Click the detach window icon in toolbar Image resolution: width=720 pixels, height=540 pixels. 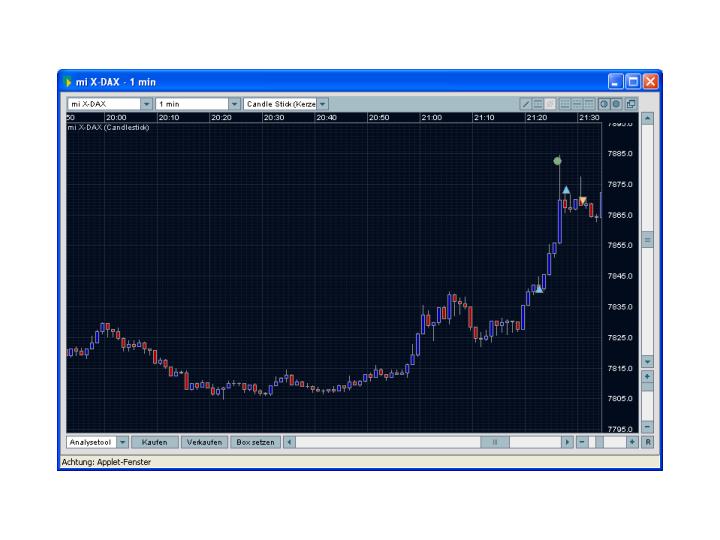(631, 104)
